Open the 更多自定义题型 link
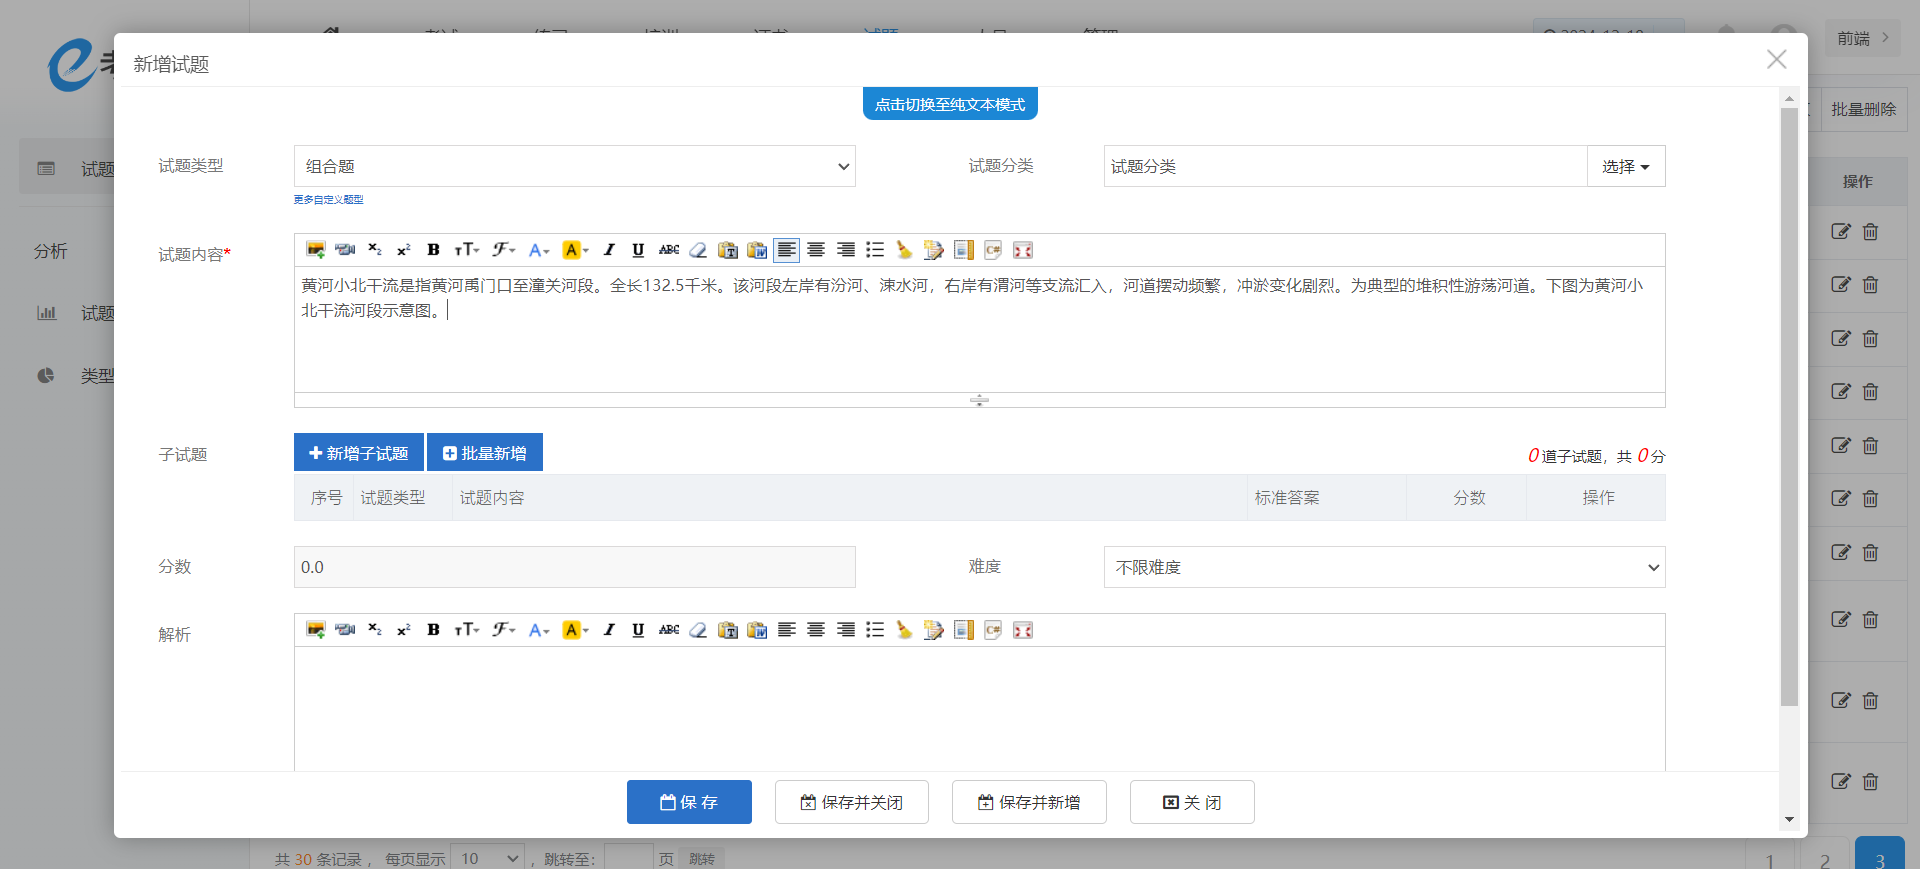The height and width of the screenshot is (869, 1920). 328,200
